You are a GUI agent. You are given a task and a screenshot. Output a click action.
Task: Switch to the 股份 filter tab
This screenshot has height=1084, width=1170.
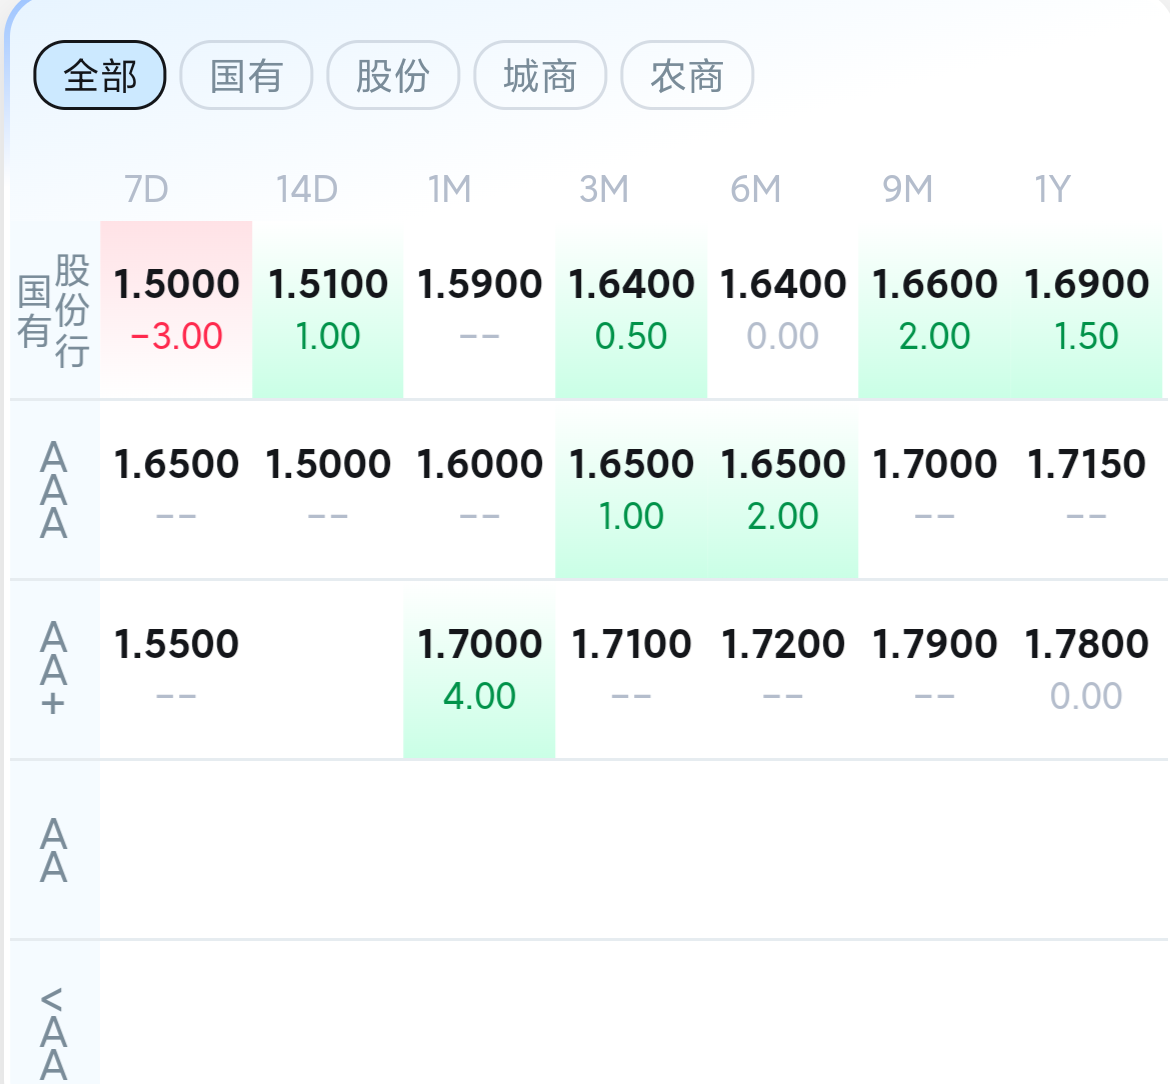[393, 75]
